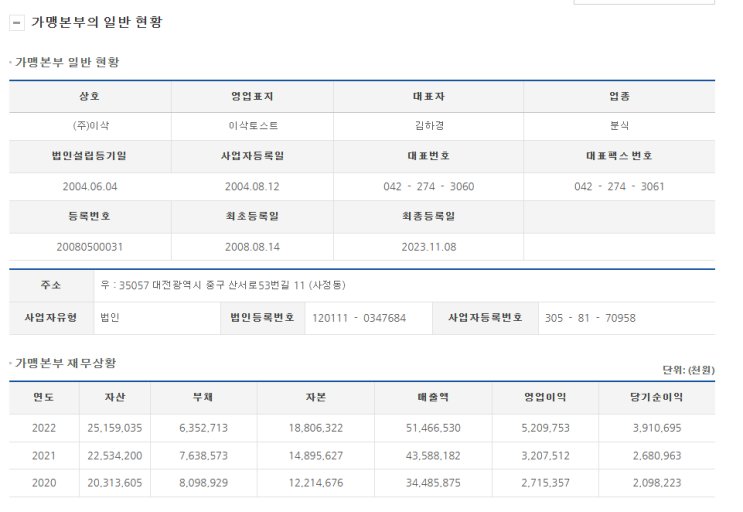The height and width of the screenshot is (512, 743).
Task: Select business entity type 법인 value
Action: click(109, 317)
